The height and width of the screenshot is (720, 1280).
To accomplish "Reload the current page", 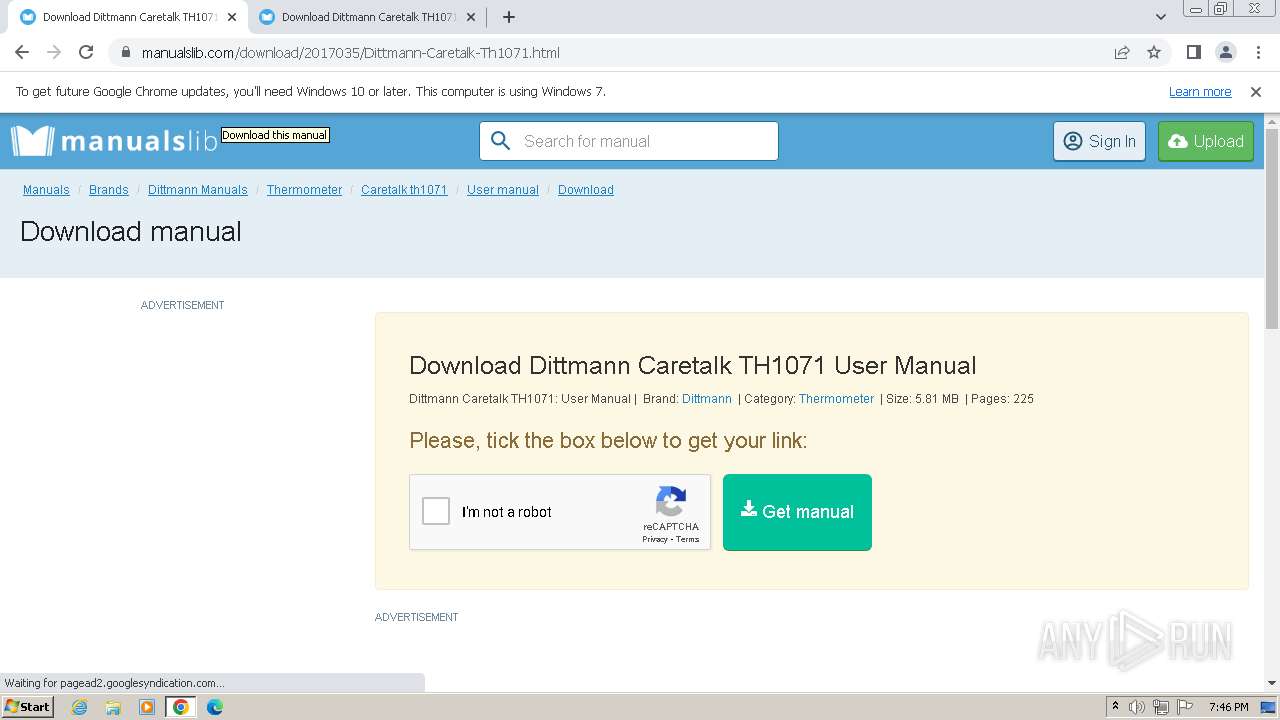I will coord(86,52).
